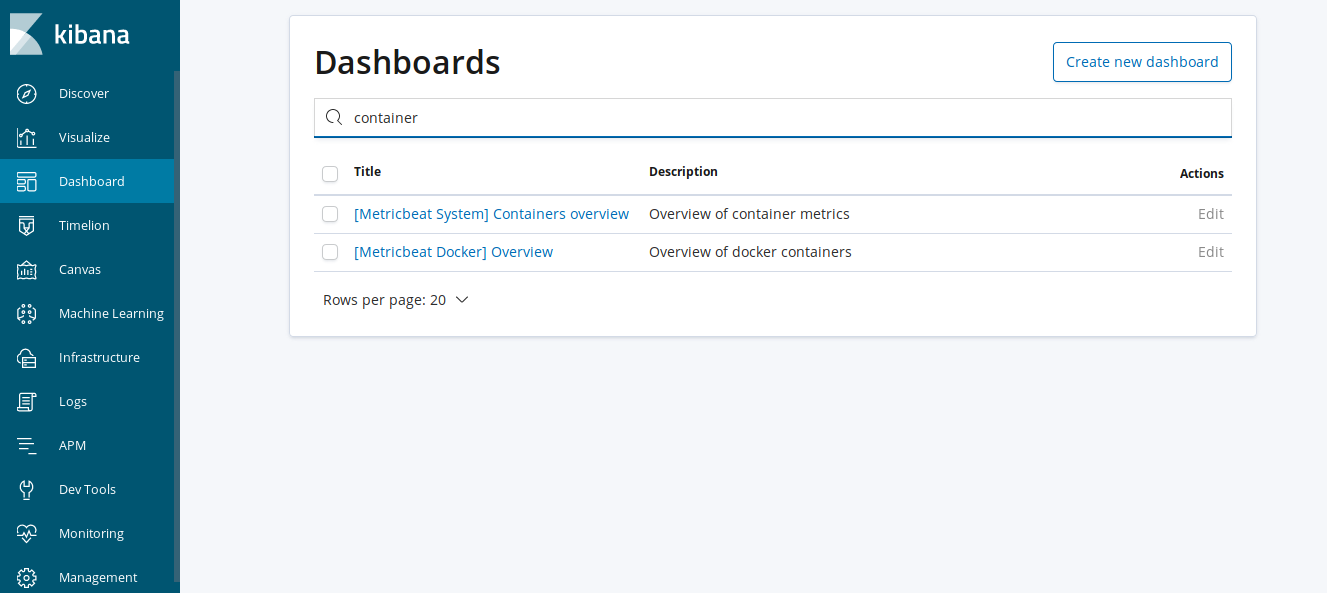Click the Create new dashboard button
1327x593 pixels.
[1142, 61]
